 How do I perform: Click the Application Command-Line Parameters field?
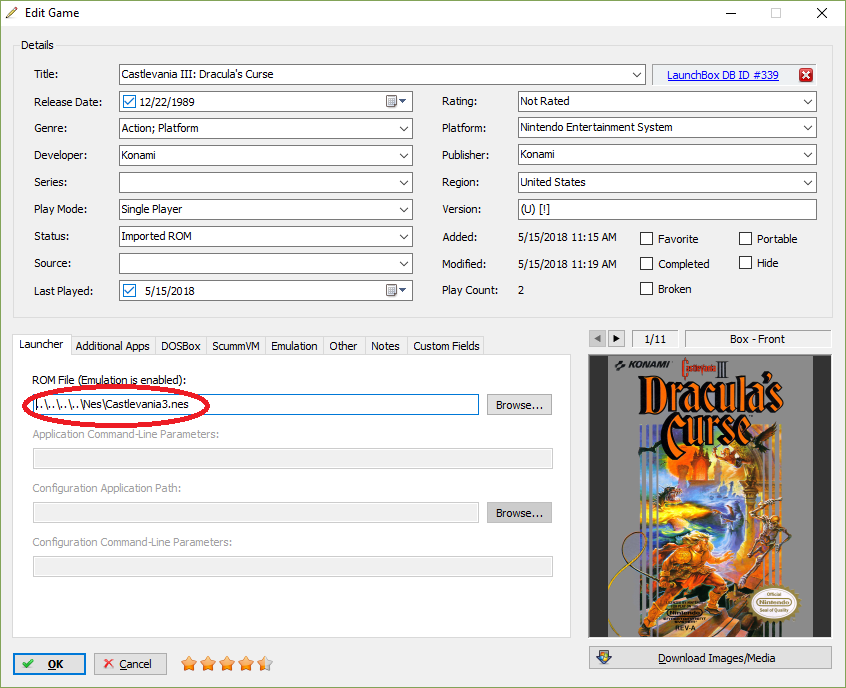click(292, 459)
